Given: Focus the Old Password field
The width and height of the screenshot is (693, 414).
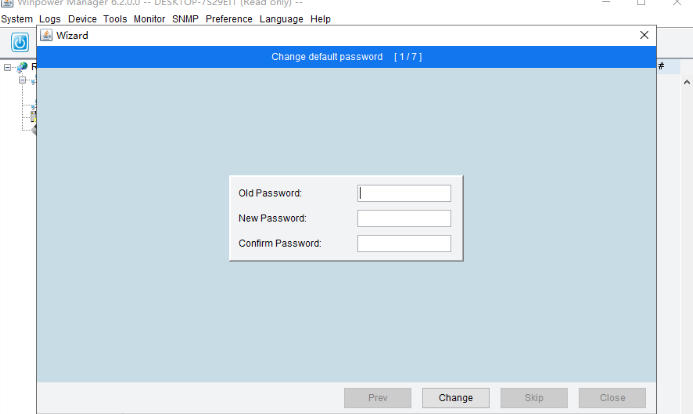Looking at the screenshot, I should [x=404, y=193].
